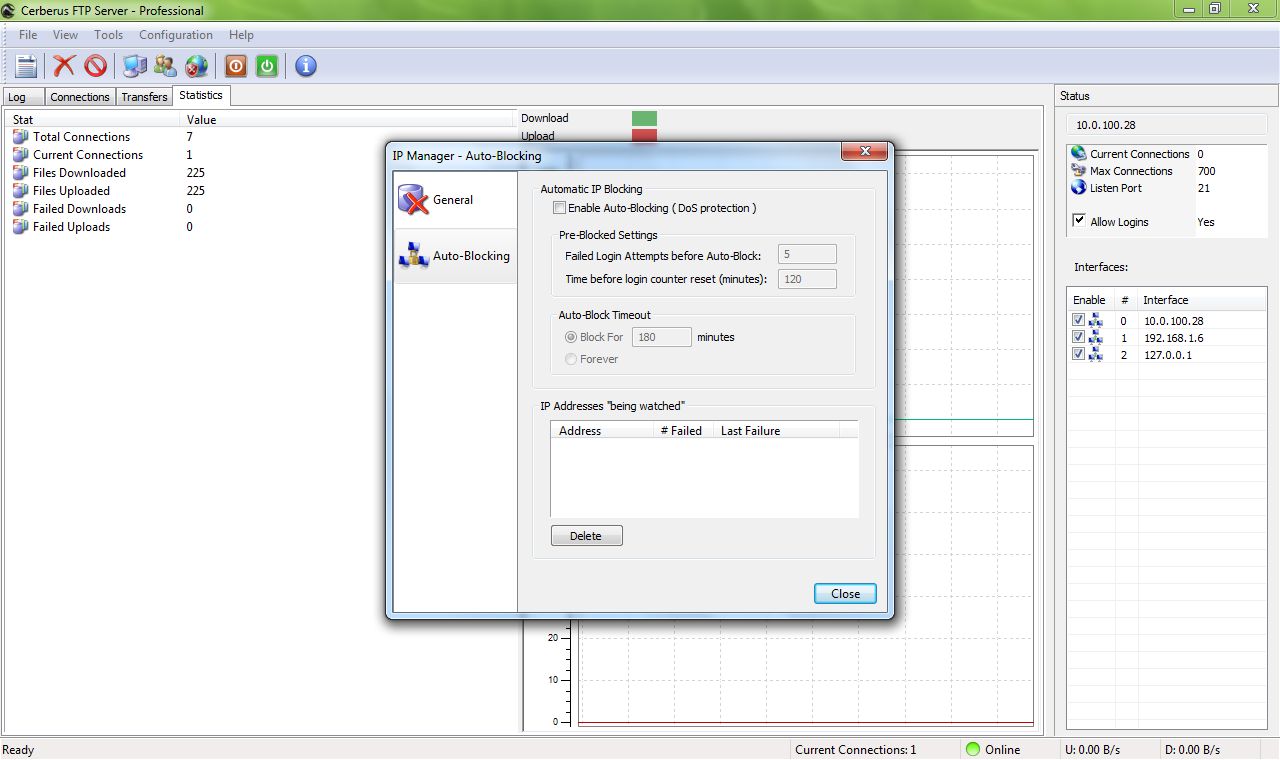
Task: Click Total Connections stat icon
Action: pos(20,137)
